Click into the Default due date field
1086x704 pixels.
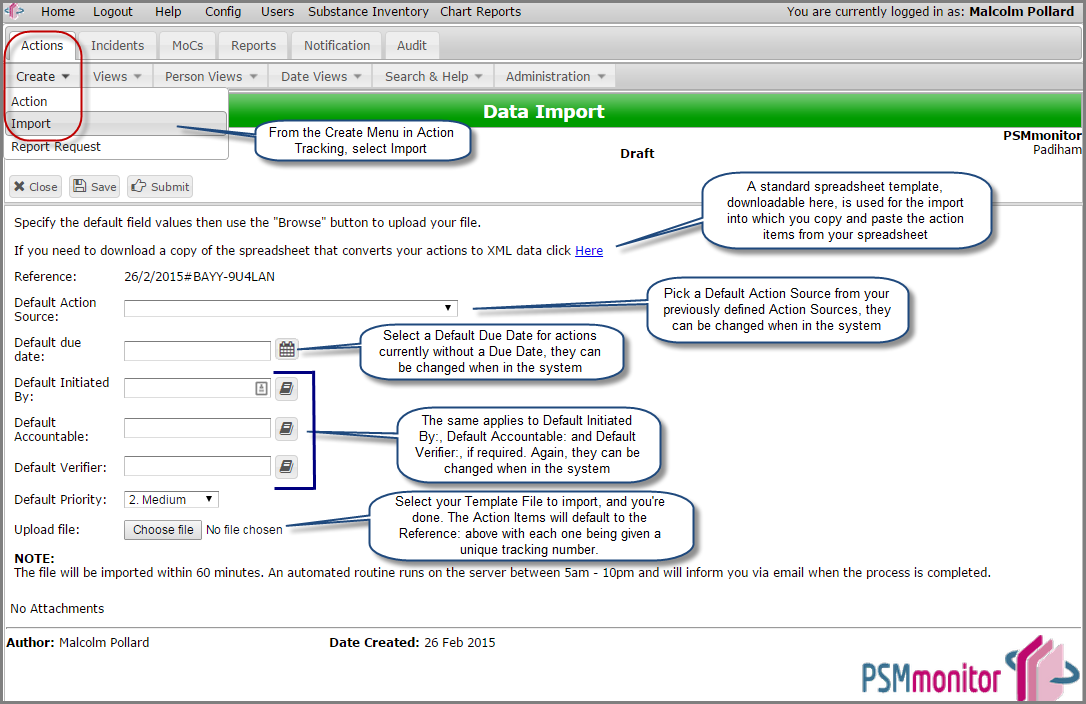point(197,350)
